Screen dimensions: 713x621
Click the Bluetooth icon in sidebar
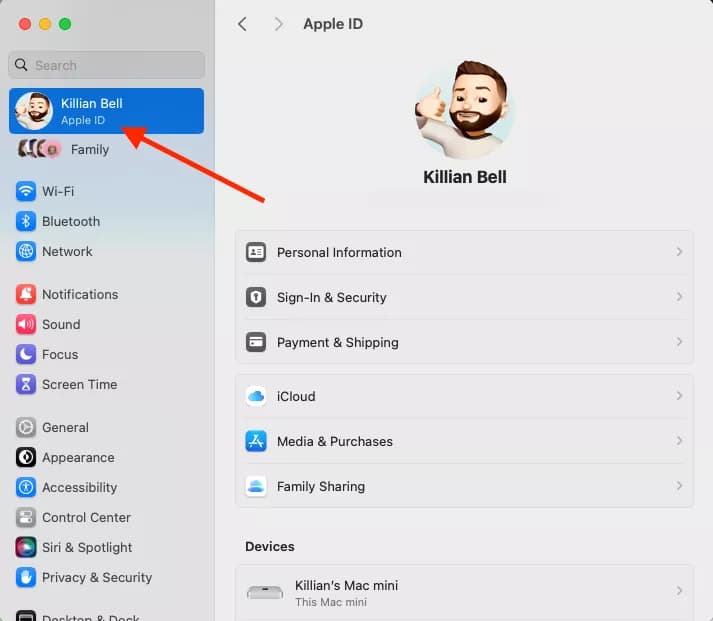(x=26, y=221)
